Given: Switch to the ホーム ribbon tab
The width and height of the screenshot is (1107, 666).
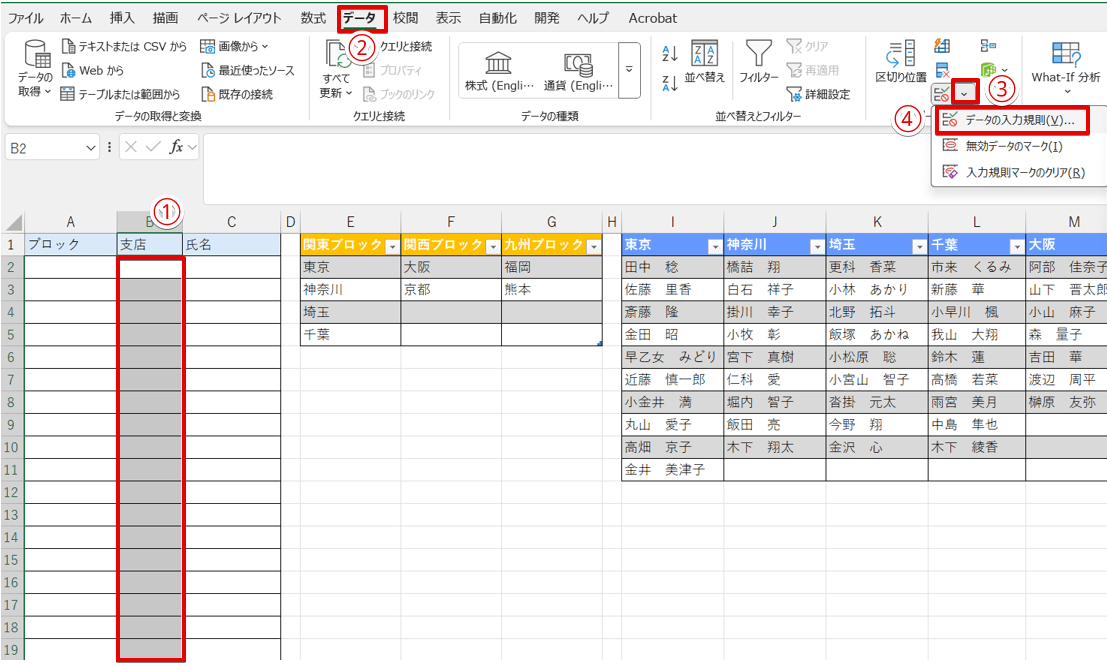Looking at the screenshot, I should tap(74, 17).
